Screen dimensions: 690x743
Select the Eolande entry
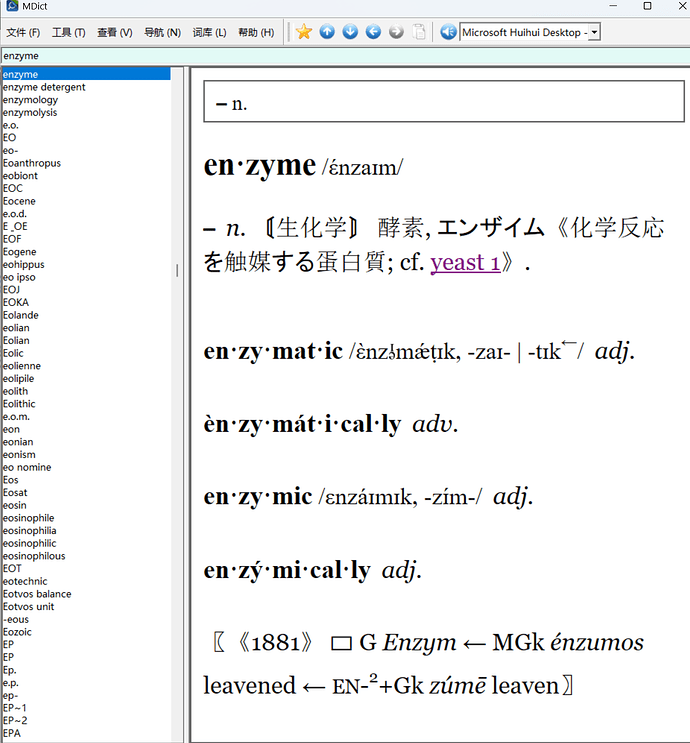(21, 316)
